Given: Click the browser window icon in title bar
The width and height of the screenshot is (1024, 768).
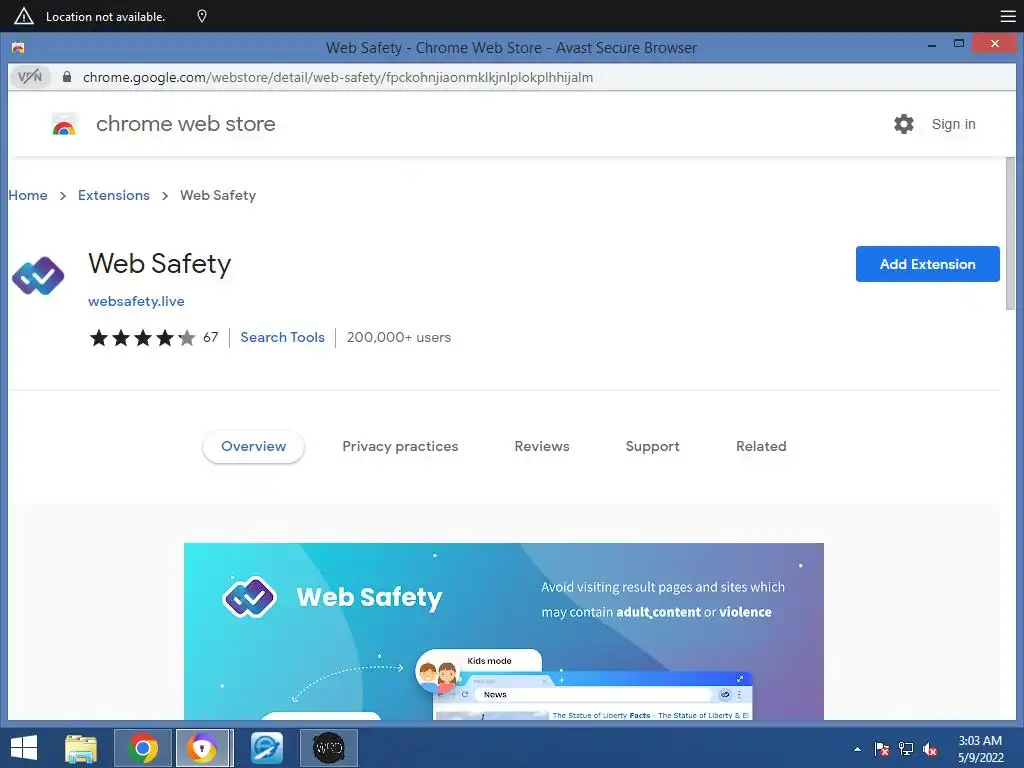Looking at the screenshot, I should 18,48.
